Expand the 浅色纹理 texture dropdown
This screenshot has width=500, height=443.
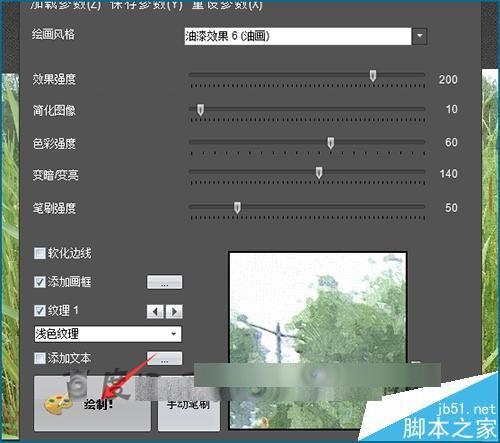[173, 334]
